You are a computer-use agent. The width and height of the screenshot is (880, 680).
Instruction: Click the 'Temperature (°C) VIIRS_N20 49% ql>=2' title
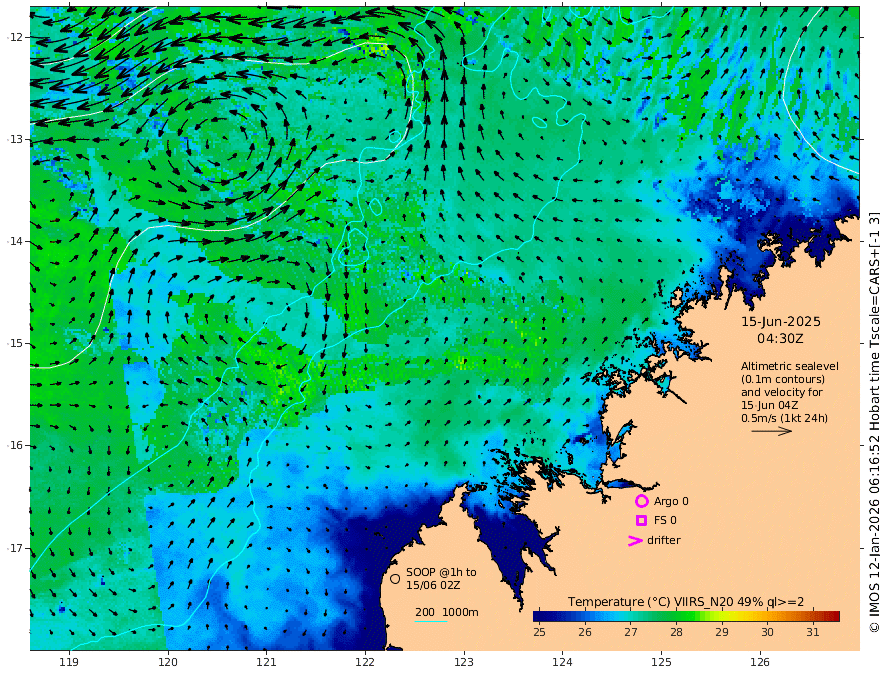pyautogui.click(x=686, y=602)
